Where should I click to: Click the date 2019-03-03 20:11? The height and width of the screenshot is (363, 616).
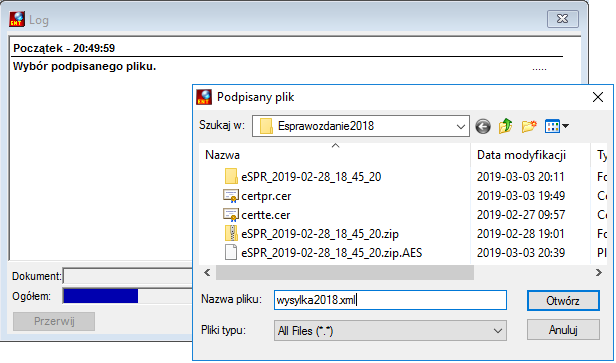coord(521,177)
